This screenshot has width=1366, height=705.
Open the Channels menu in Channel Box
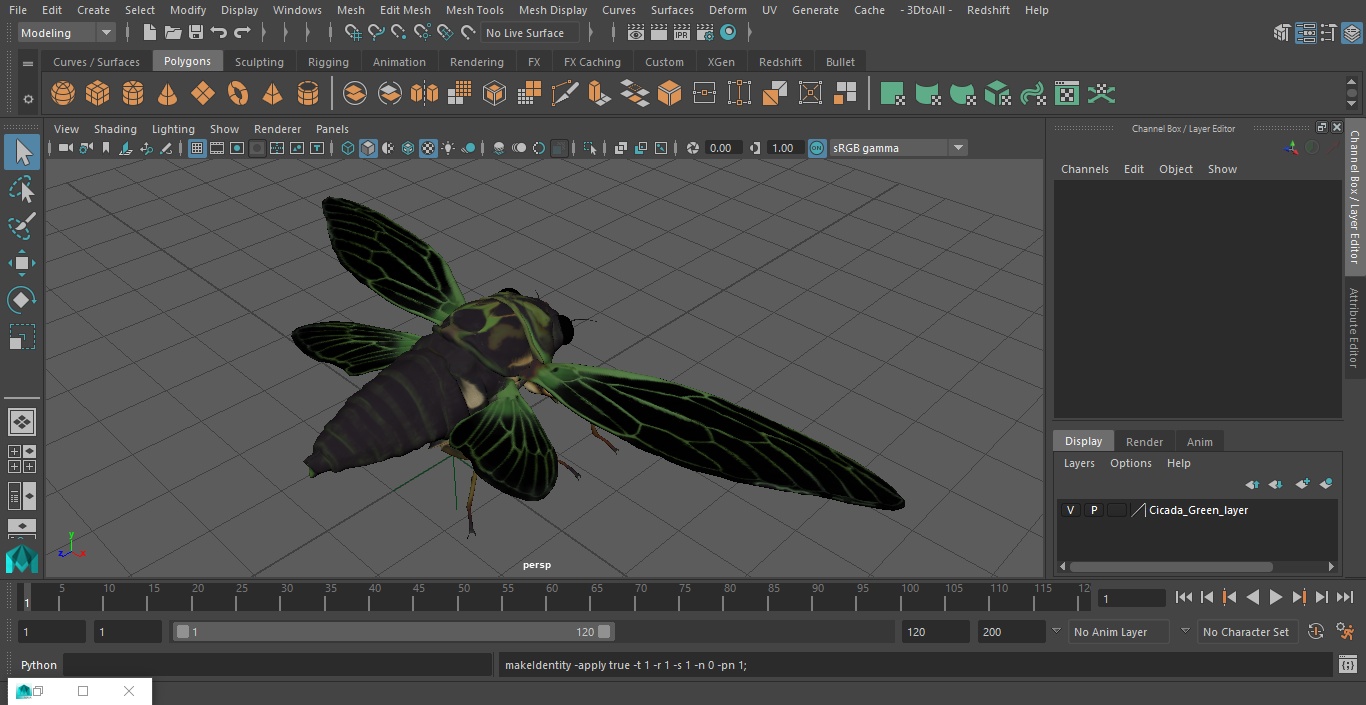click(1085, 169)
